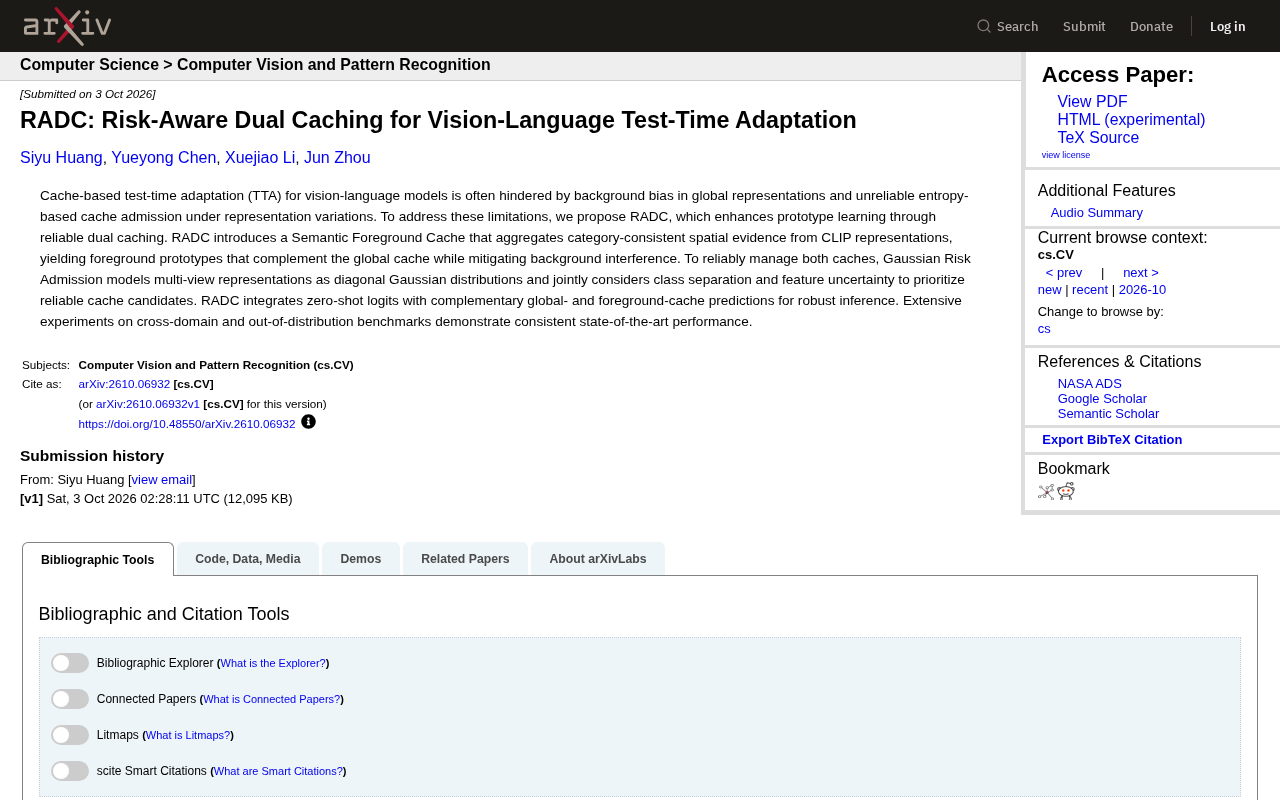This screenshot has height=800, width=1280.
Task: Click Donate in top bar
Action: (1151, 26)
